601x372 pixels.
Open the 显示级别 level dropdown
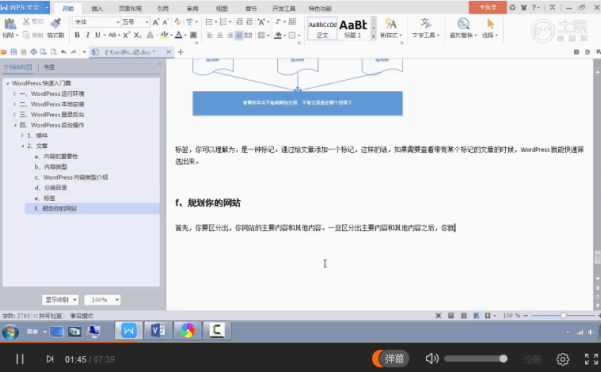click(x=60, y=300)
